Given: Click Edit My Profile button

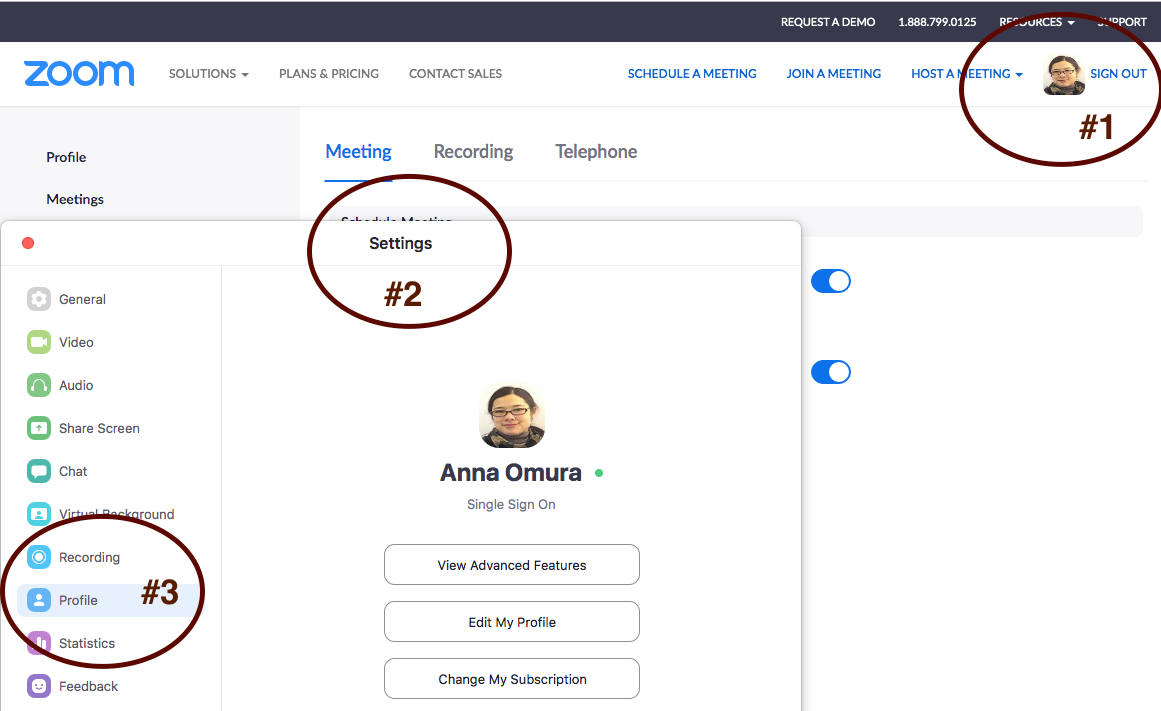Looking at the screenshot, I should (512, 622).
